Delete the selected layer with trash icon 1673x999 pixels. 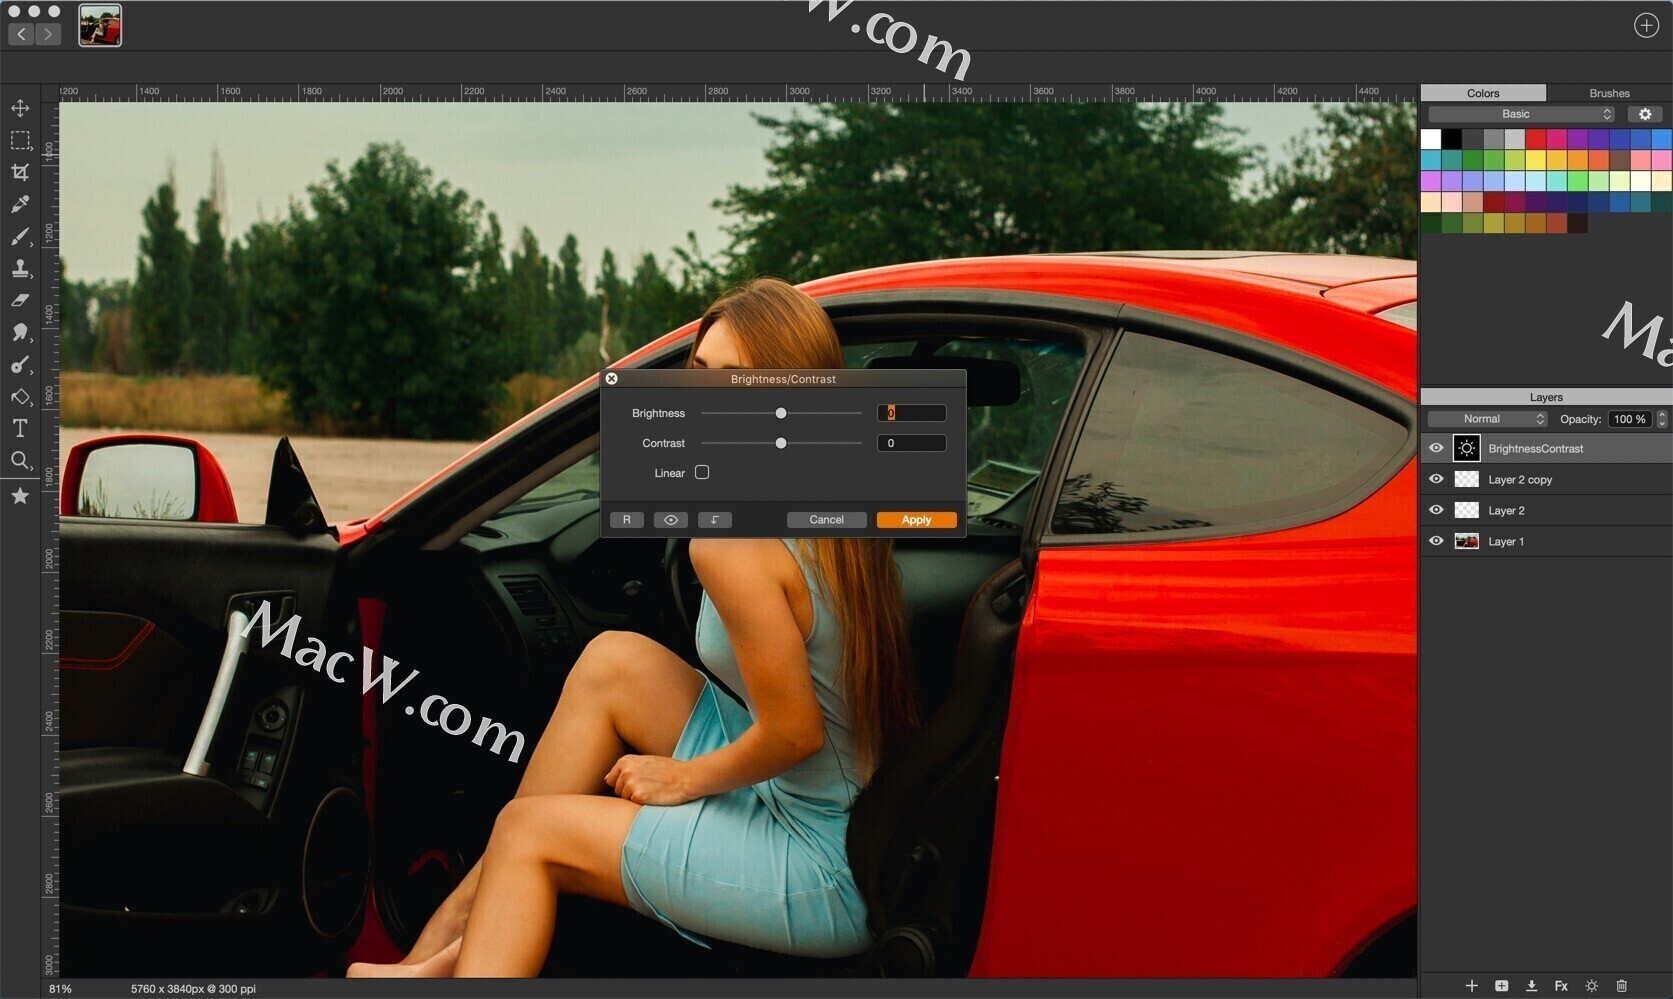[x=1622, y=986]
